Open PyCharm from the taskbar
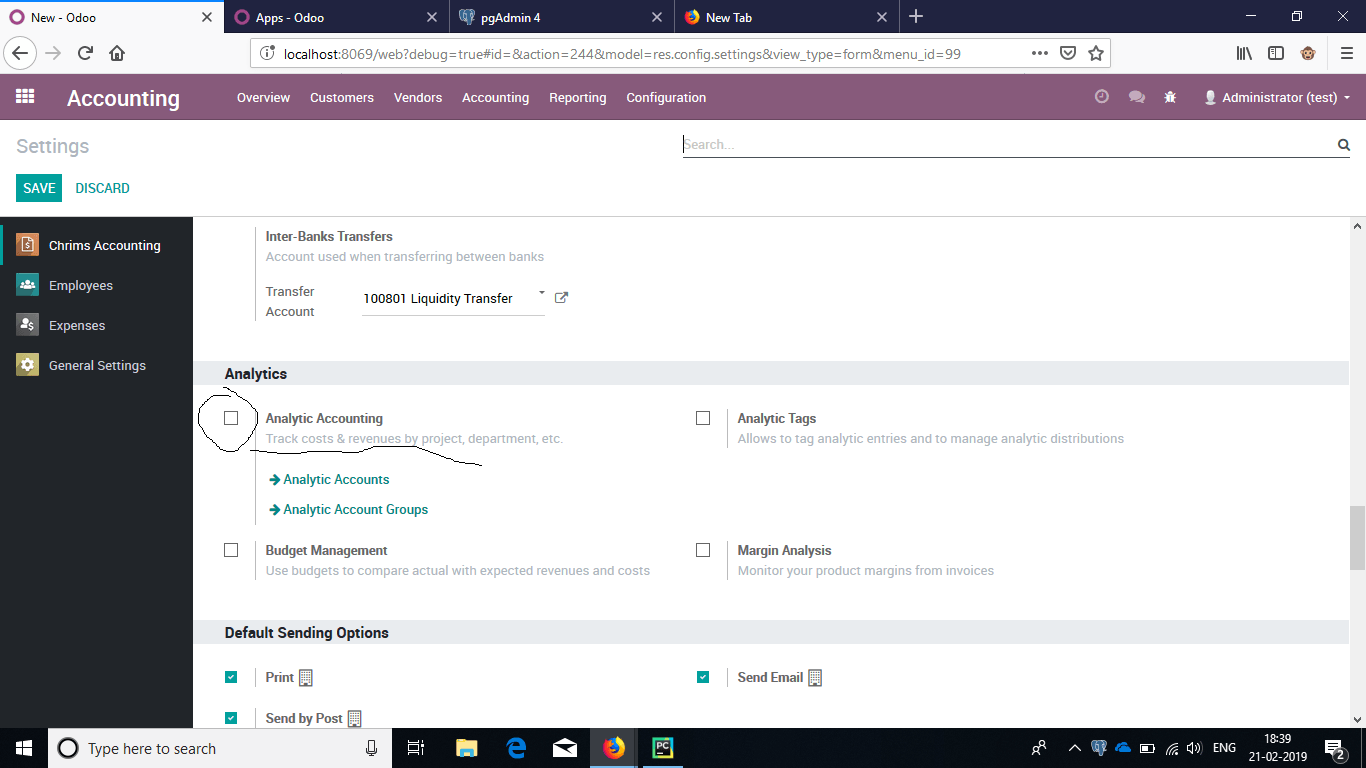This screenshot has height=768, width=1366. 662,748
